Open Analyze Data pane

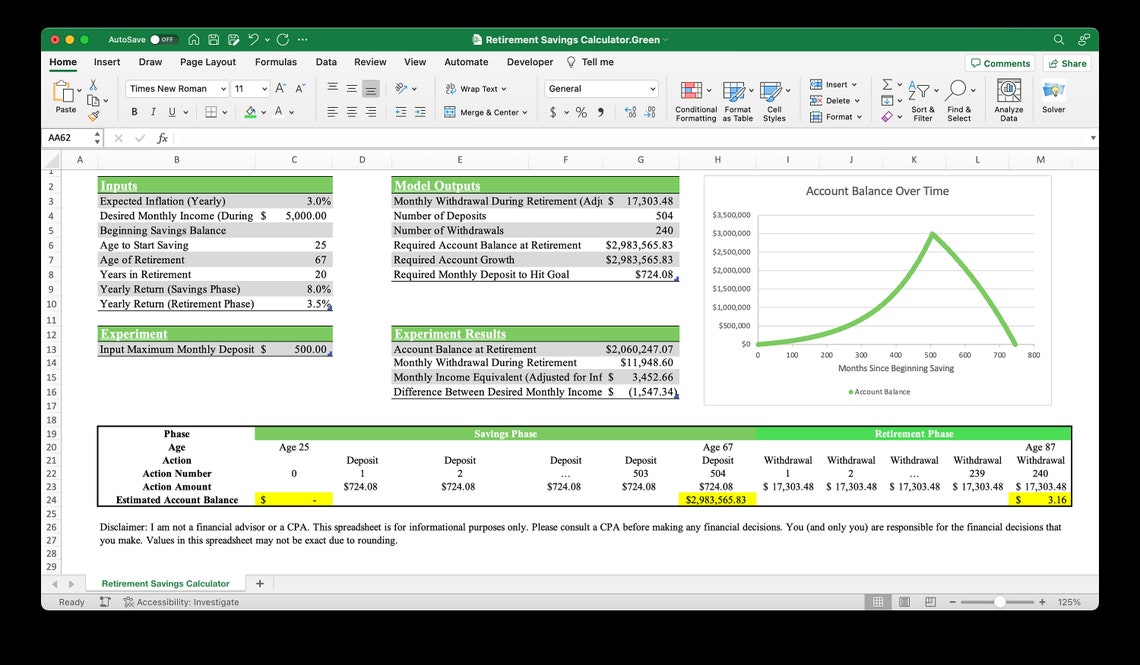[1008, 100]
